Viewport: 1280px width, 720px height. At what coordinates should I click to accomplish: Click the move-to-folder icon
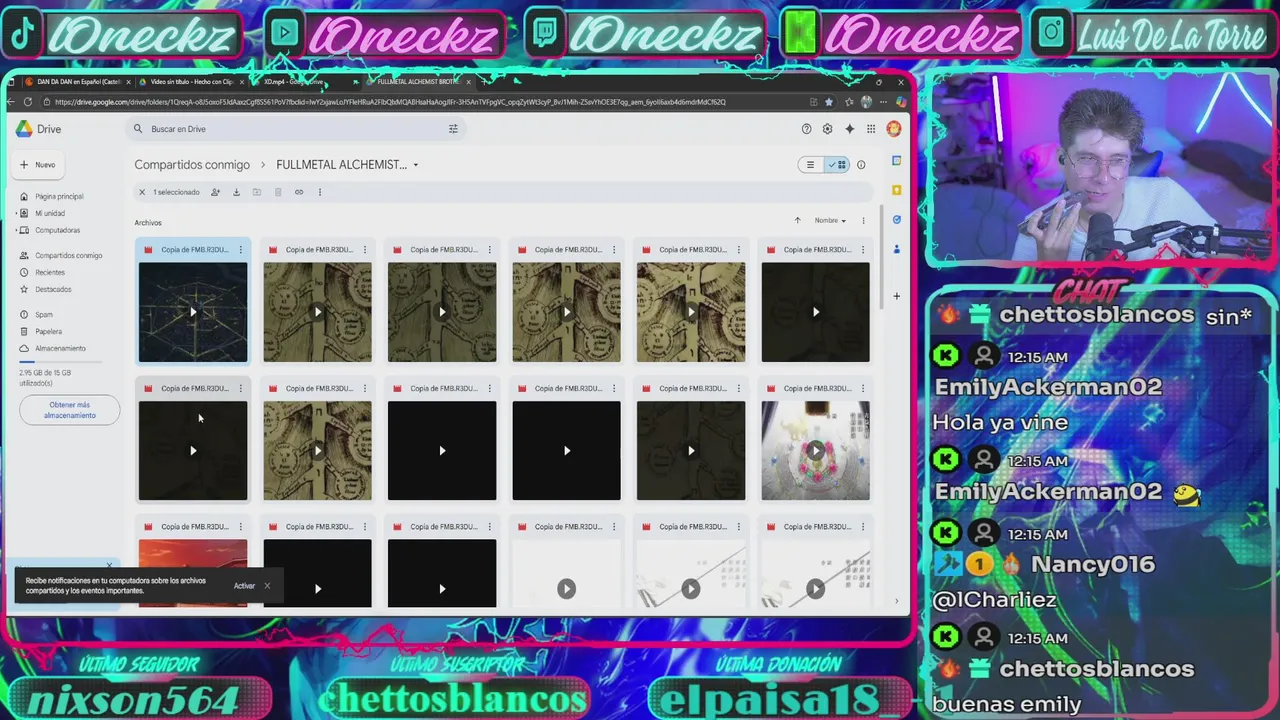pos(257,192)
